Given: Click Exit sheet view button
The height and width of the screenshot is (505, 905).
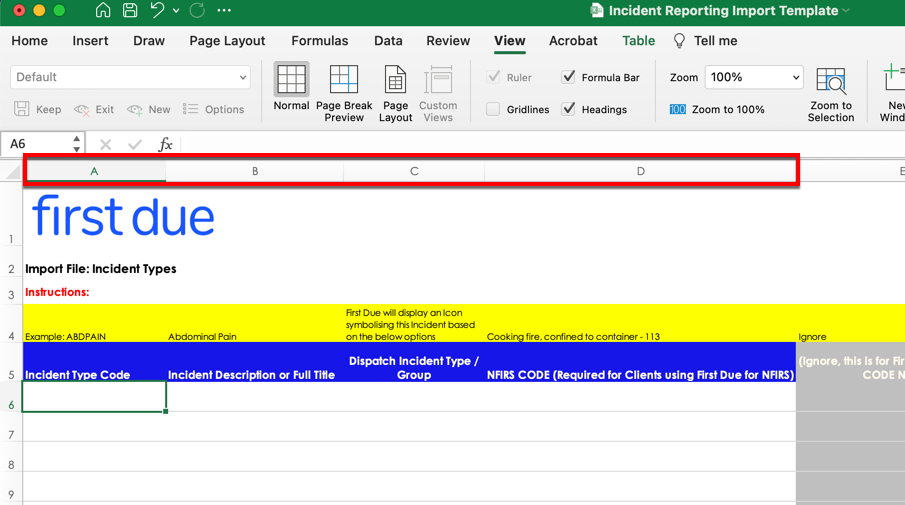Looking at the screenshot, I should [x=94, y=110].
